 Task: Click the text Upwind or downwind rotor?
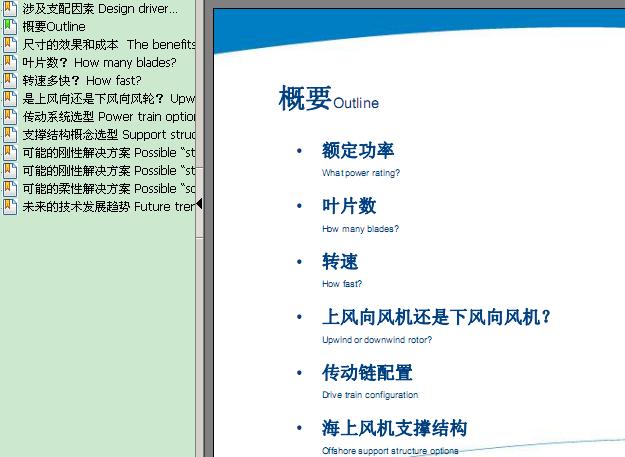tap(377, 340)
